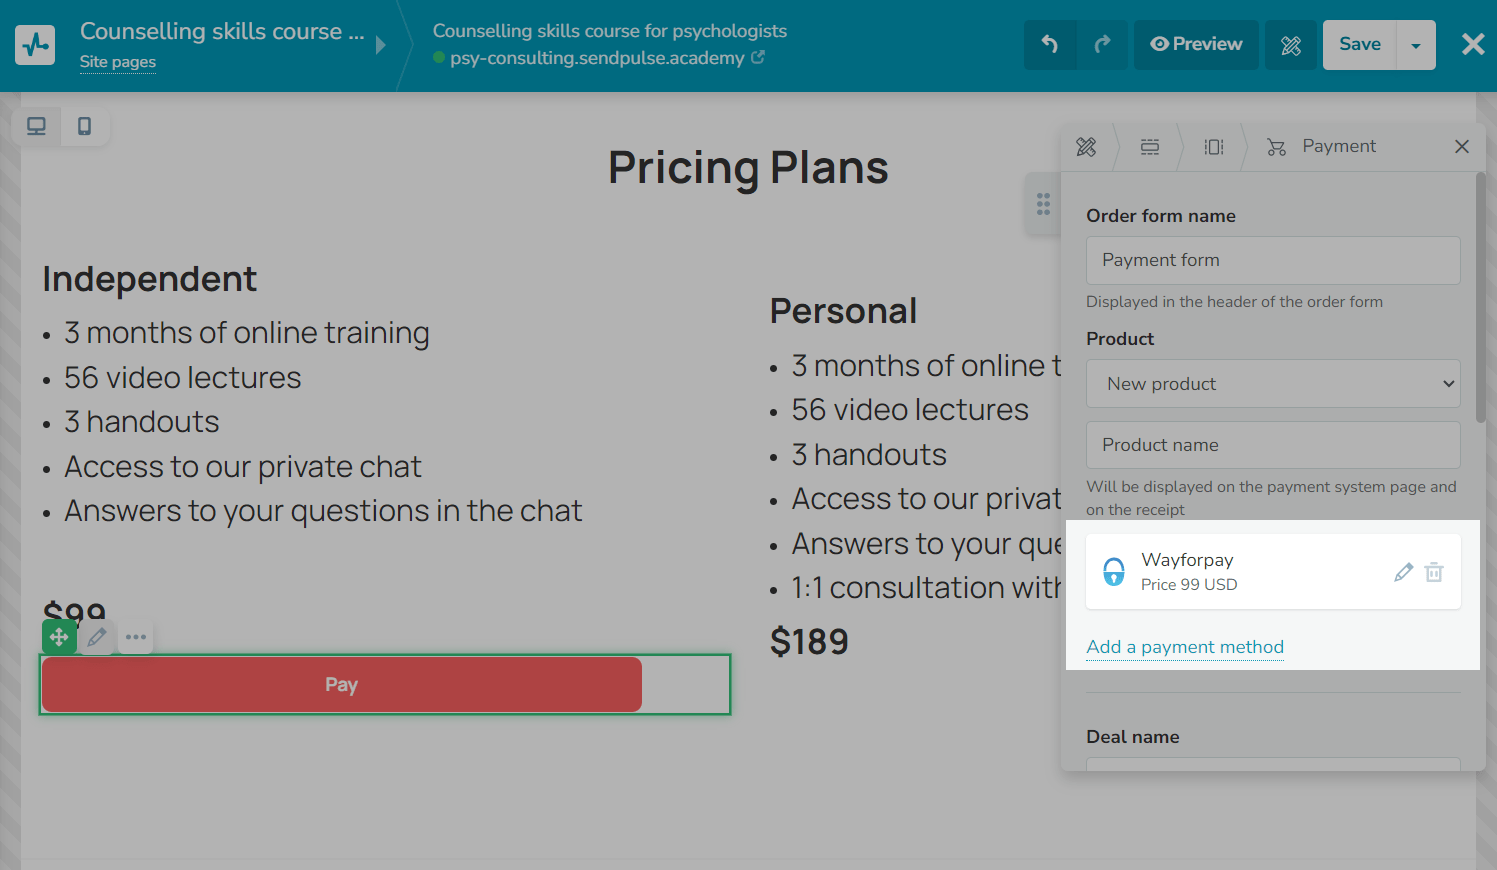Delete the Wayforpay payment method
The image size is (1497, 870).
click(1434, 572)
